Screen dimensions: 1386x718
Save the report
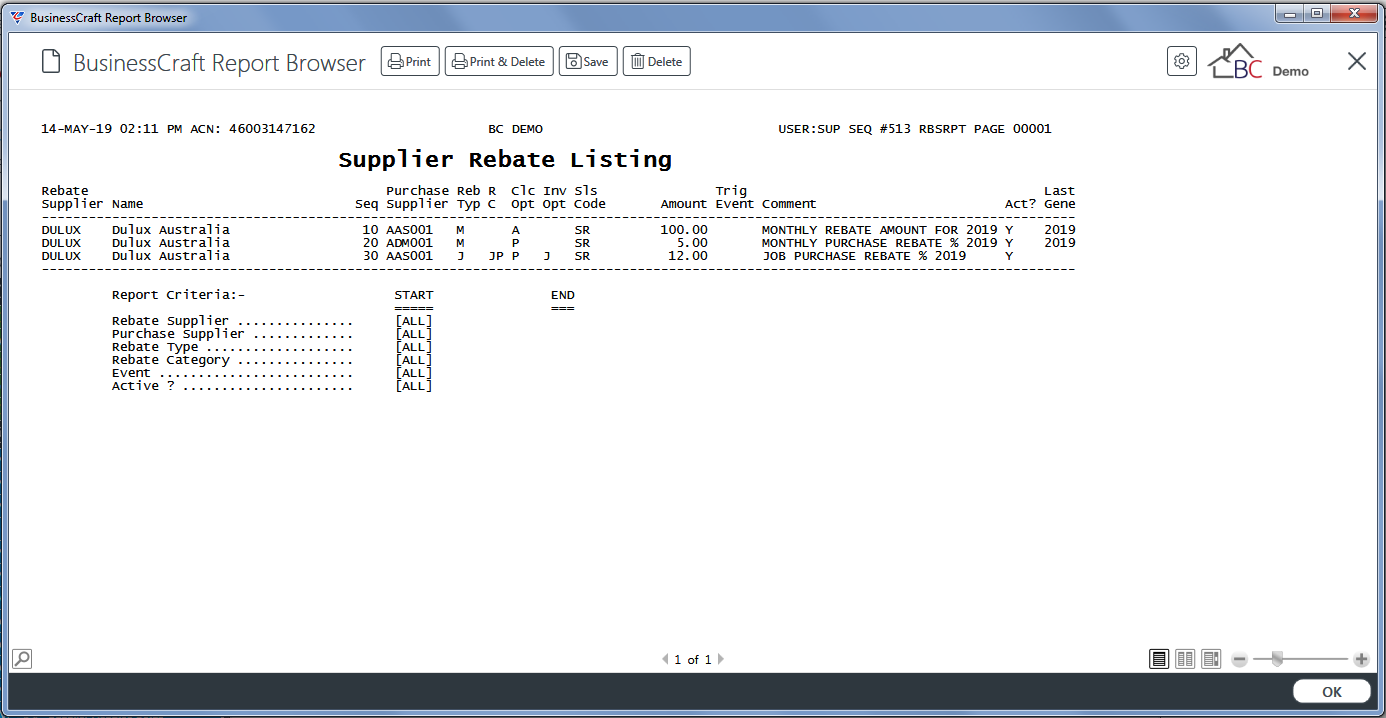[x=588, y=61]
